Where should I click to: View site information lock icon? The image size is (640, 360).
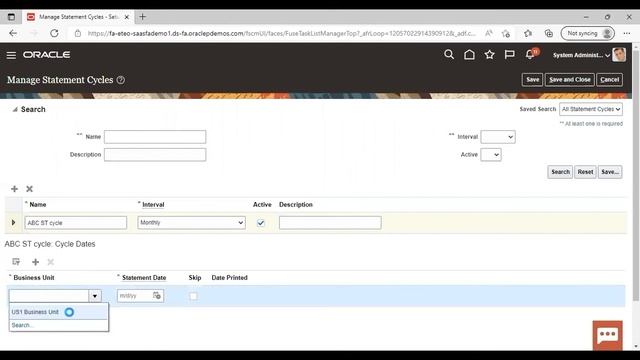[78, 33]
